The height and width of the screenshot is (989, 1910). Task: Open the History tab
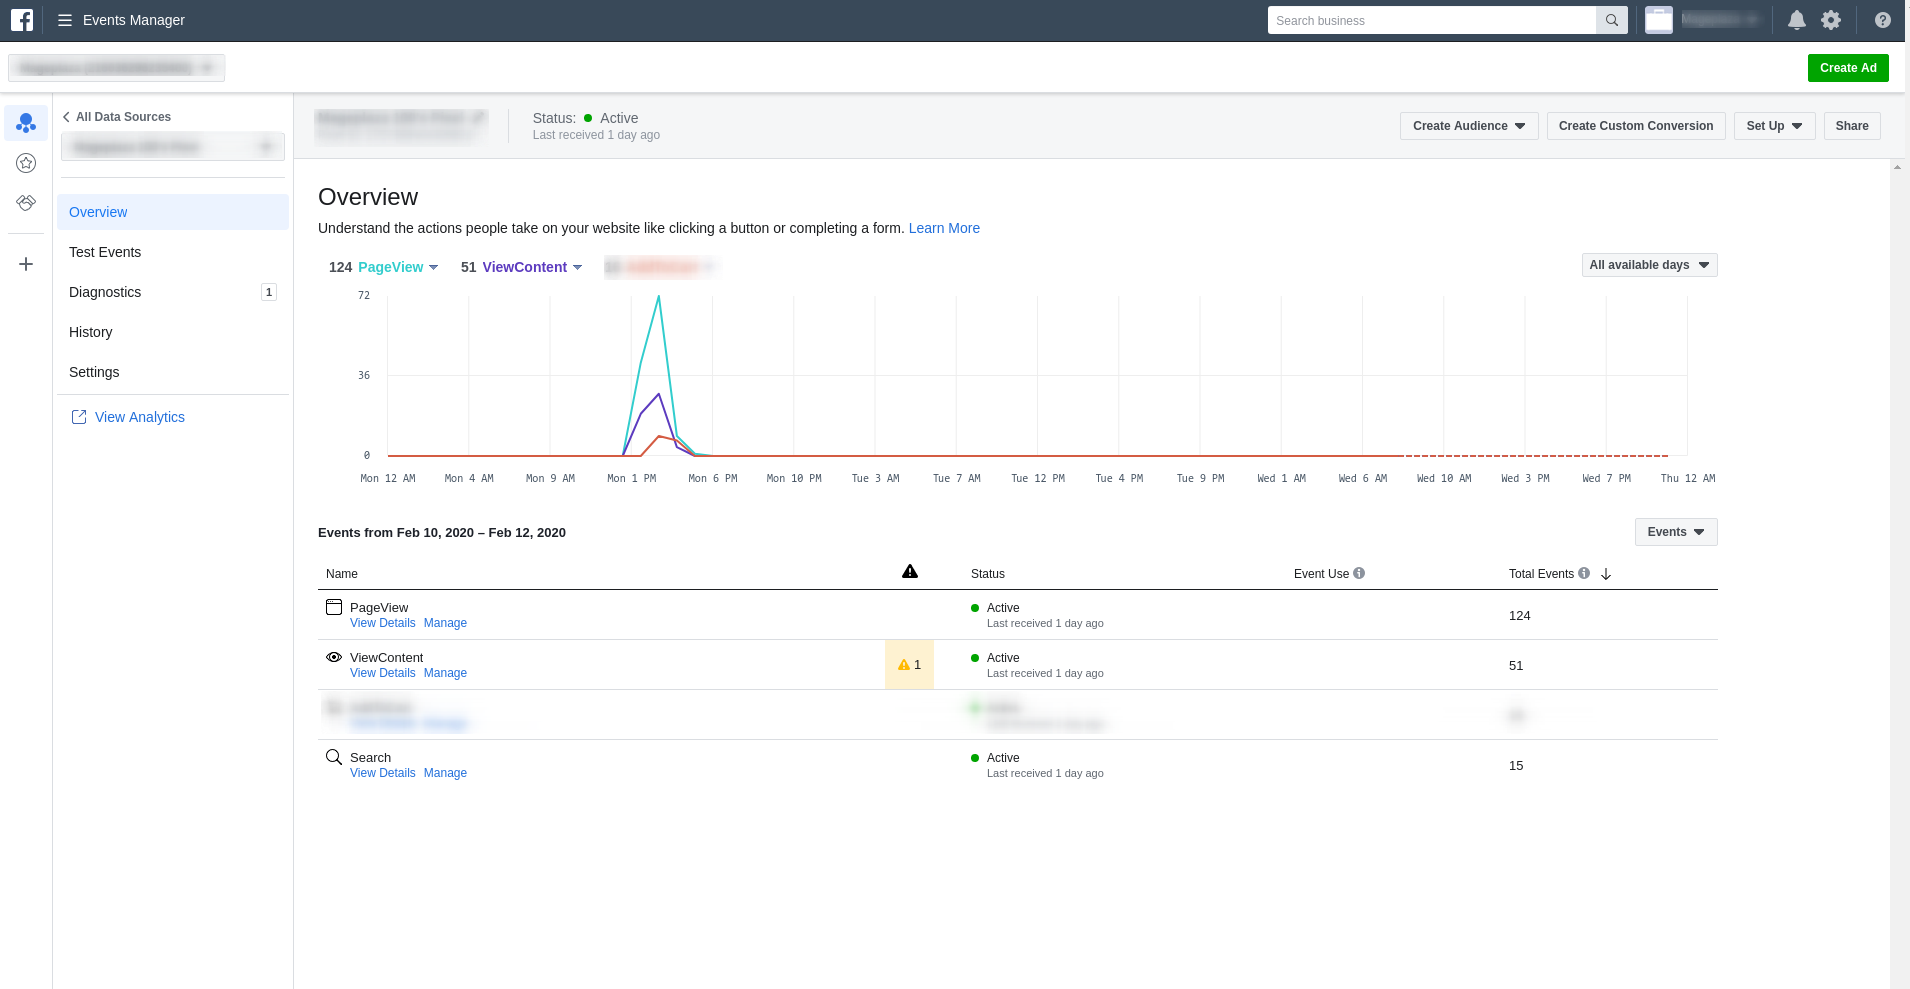(x=173, y=332)
